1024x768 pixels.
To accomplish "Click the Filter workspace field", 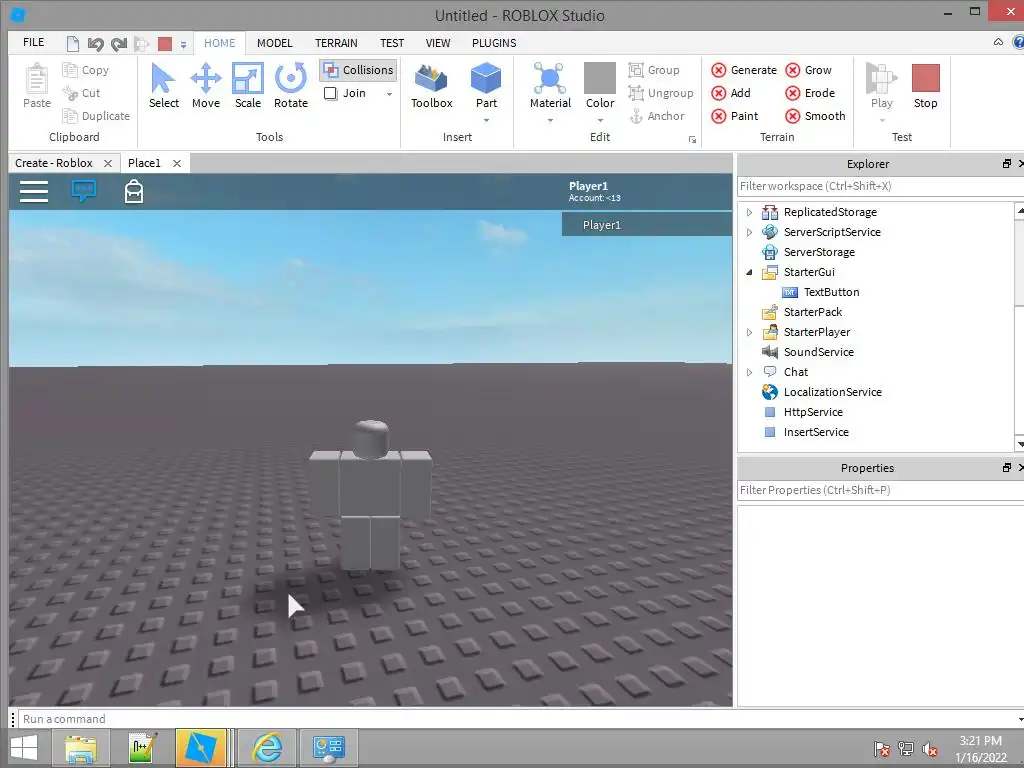I will [x=880, y=186].
